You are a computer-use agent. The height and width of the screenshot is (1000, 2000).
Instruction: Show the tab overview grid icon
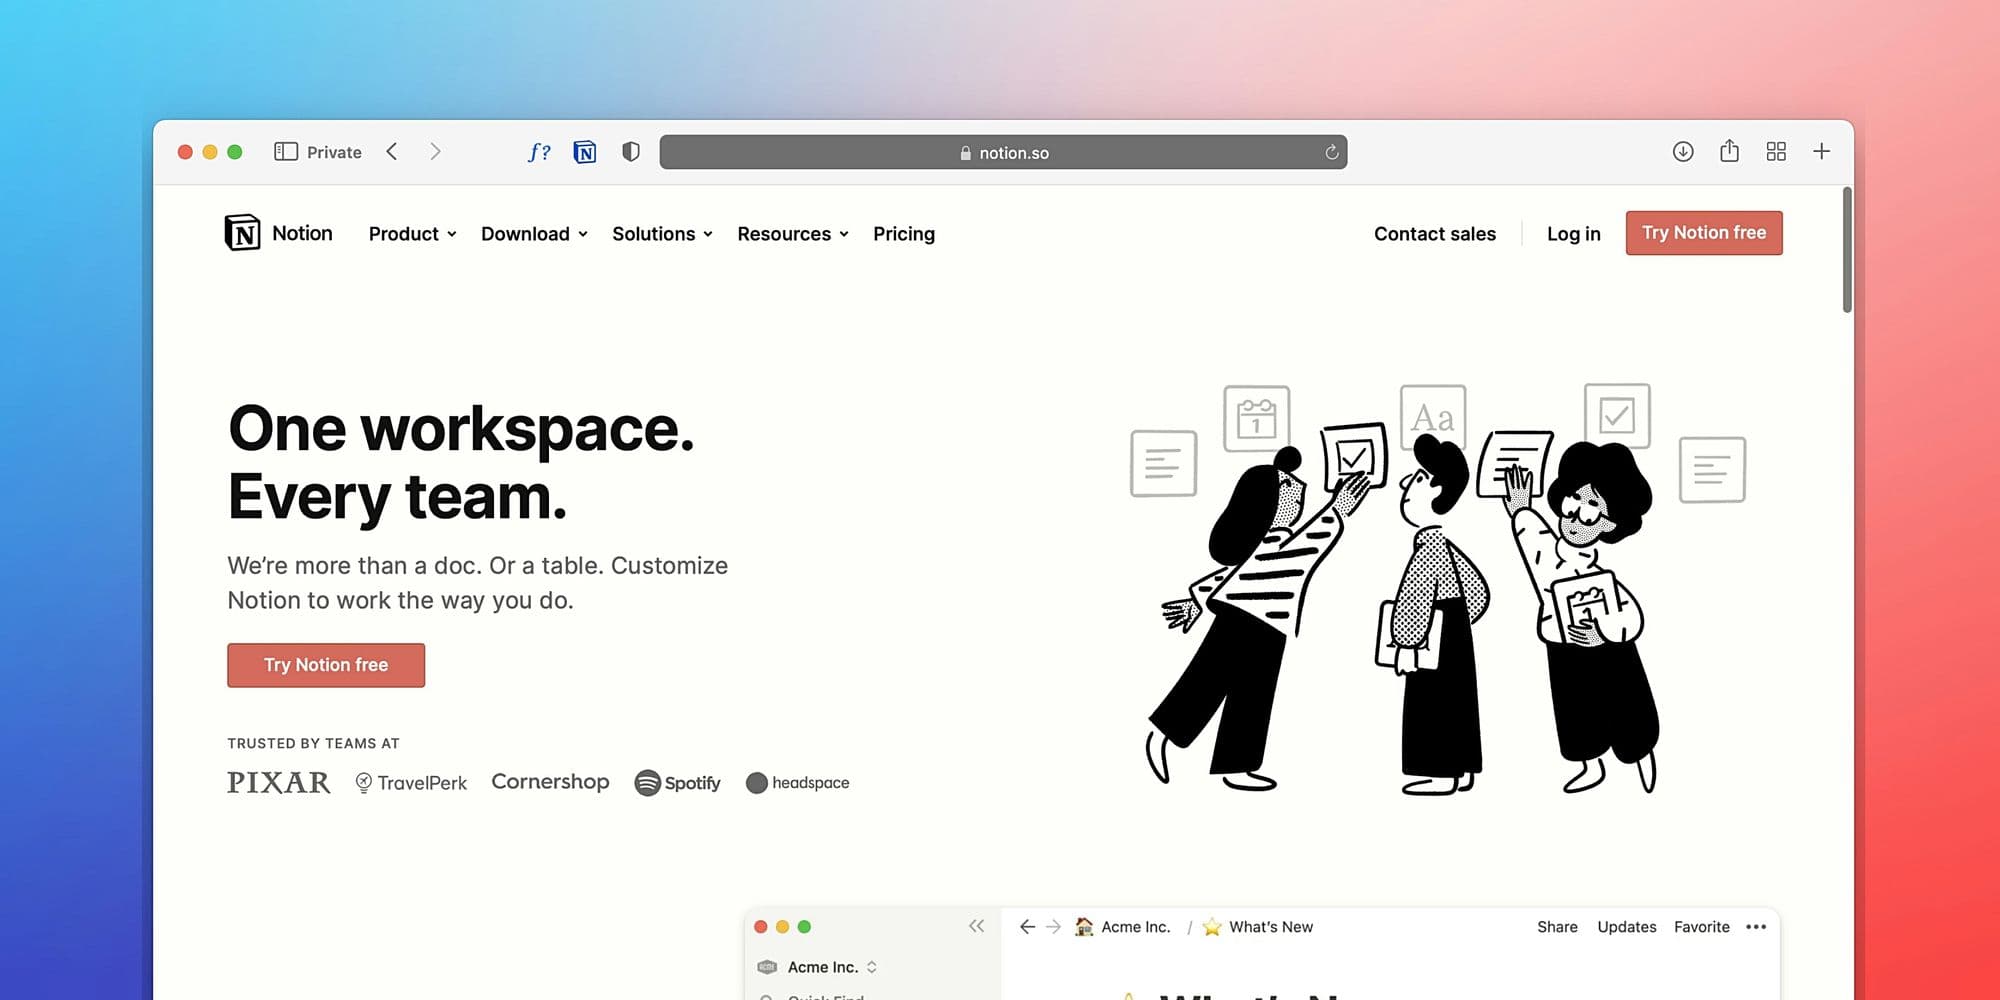pos(1776,152)
